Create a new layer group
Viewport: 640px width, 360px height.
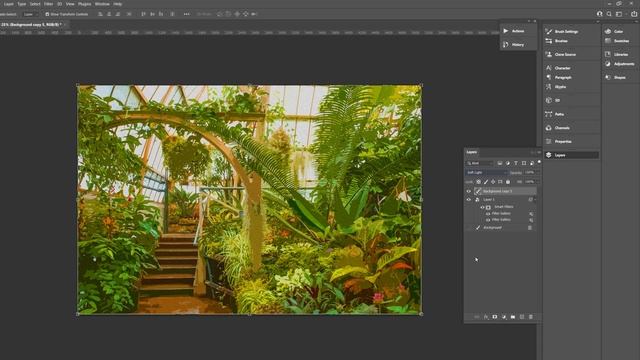point(513,317)
